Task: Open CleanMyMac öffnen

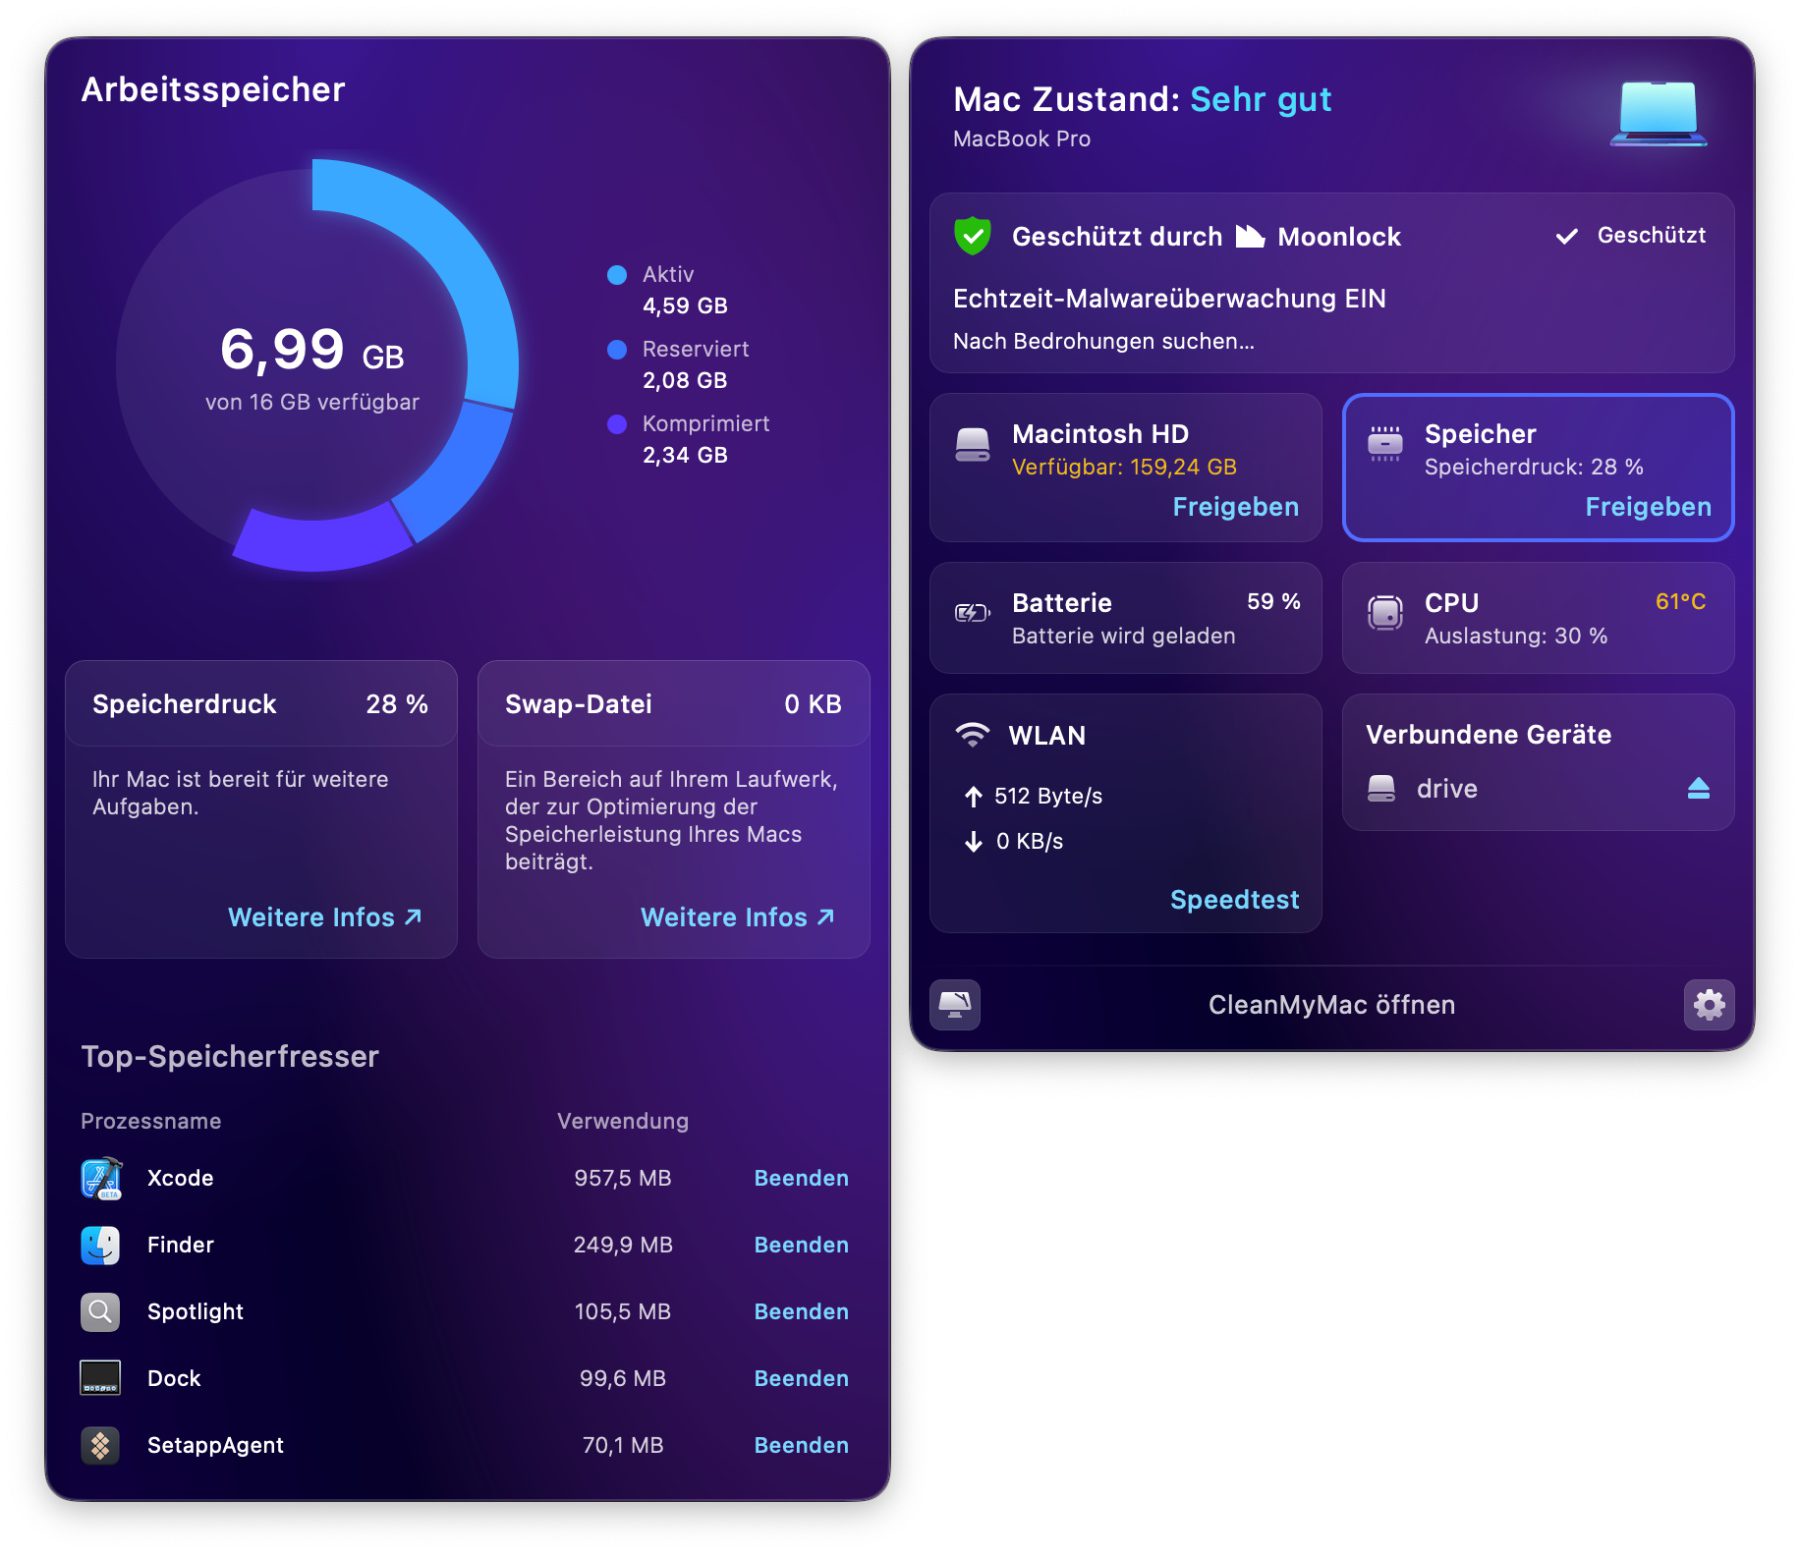Action: [1331, 1004]
